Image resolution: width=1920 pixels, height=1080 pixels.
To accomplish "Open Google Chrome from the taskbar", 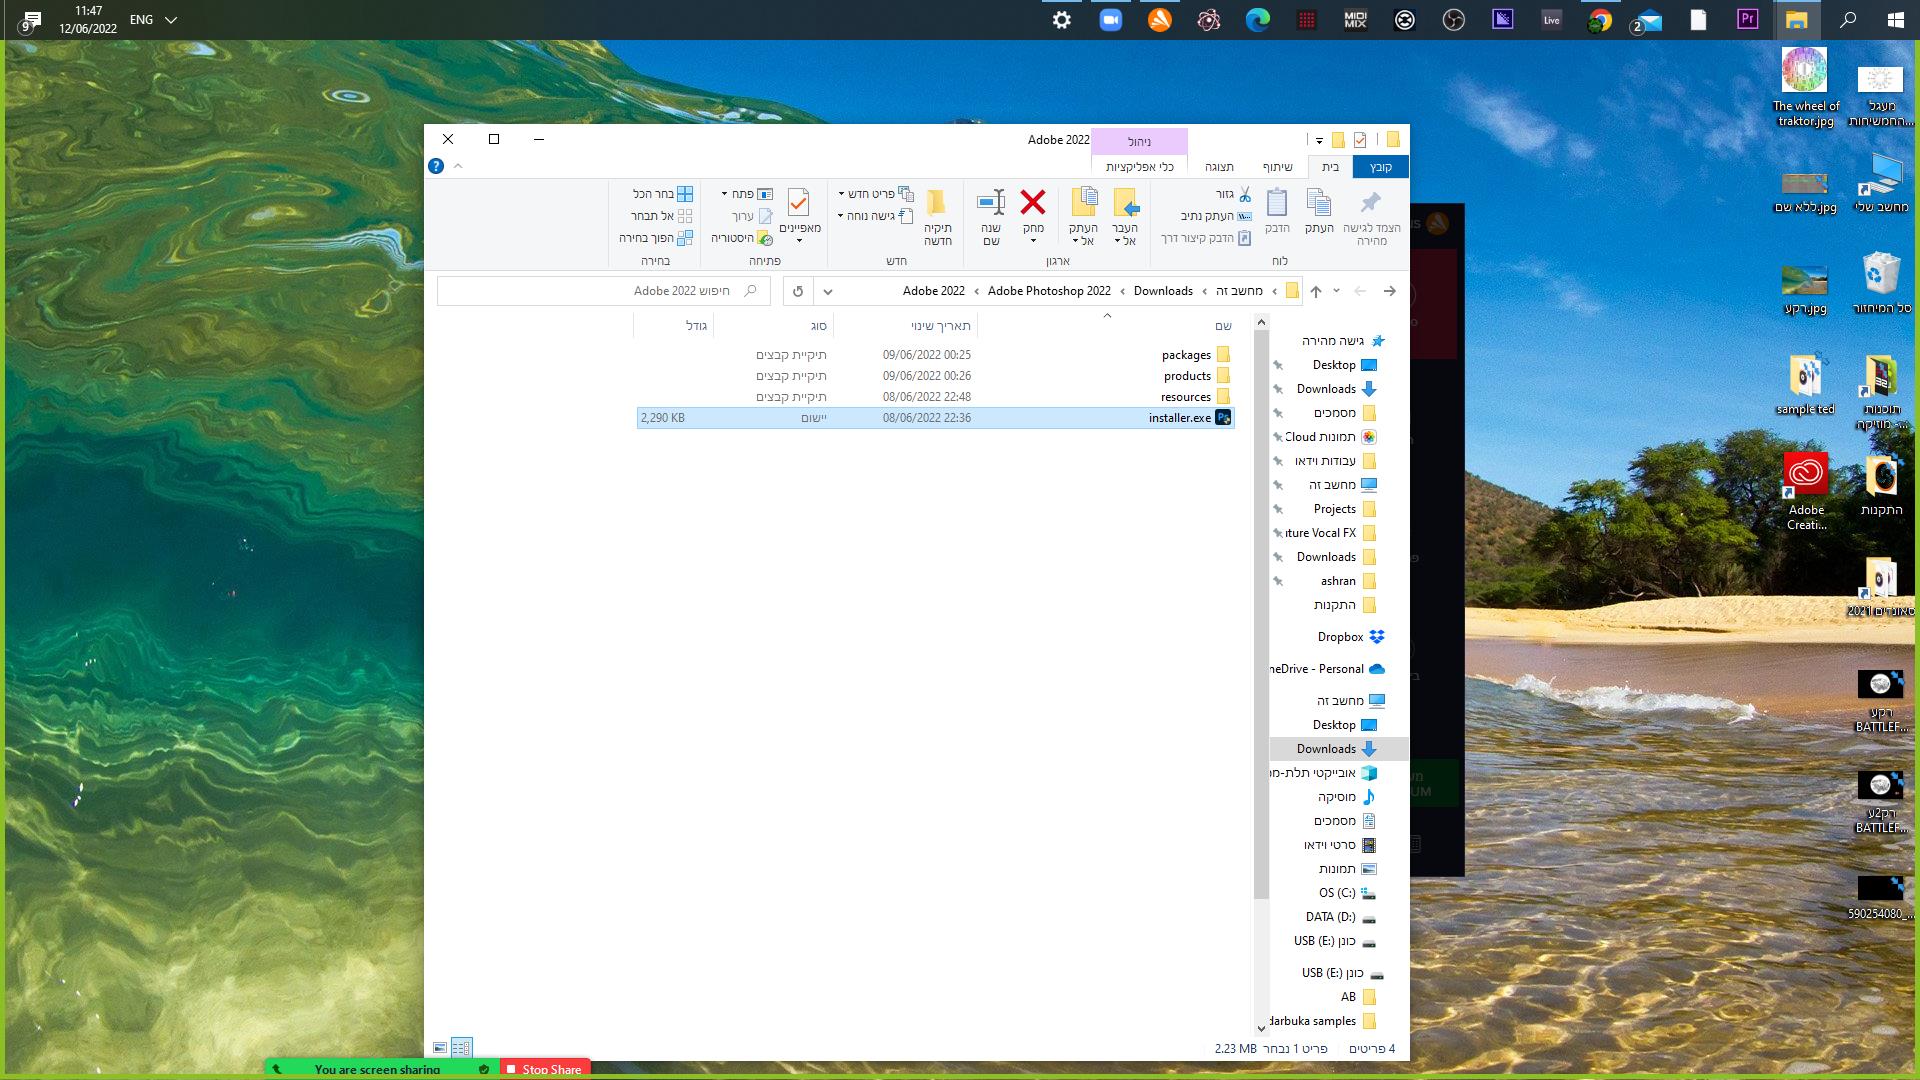I will pos(1600,20).
